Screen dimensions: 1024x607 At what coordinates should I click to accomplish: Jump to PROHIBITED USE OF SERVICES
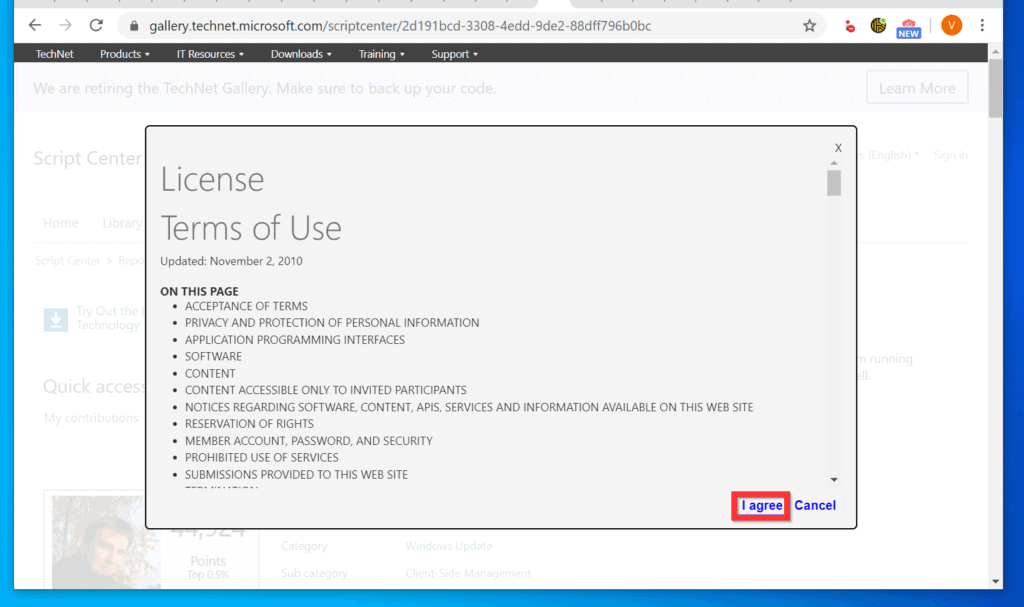[x=261, y=457]
